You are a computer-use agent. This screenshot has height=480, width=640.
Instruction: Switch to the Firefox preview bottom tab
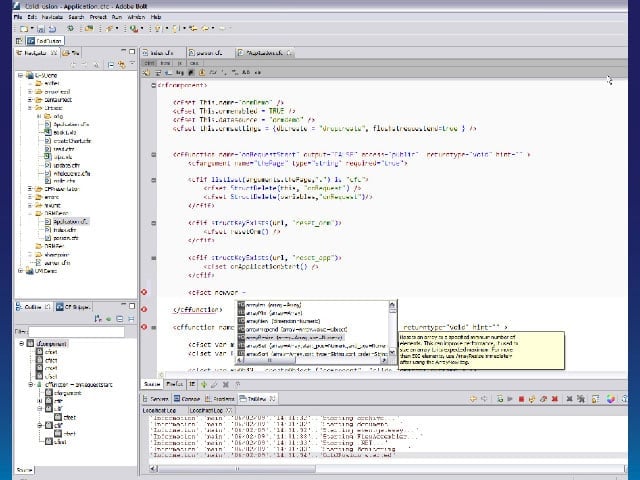point(175,384)
